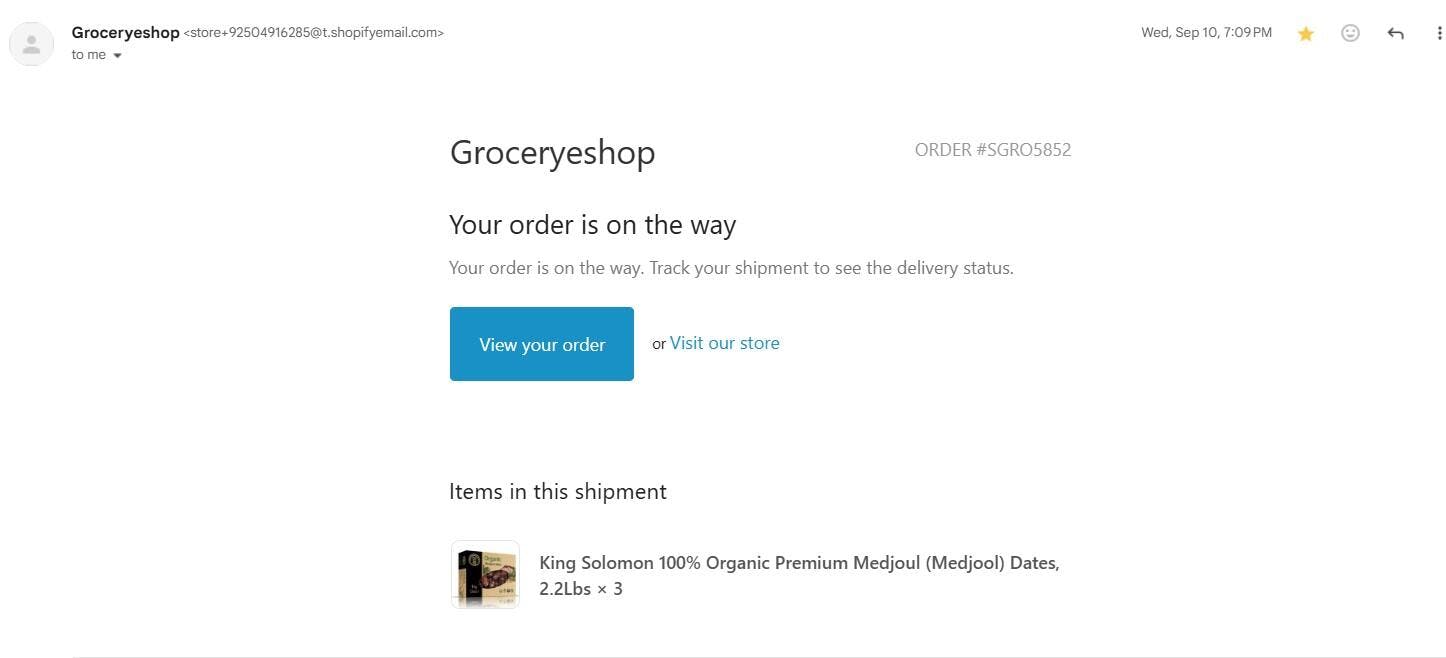Click the ORDER #SGRO5852 number
Image resolution: width=1446 pixels, height=658 pixels.
coord(992,150)
